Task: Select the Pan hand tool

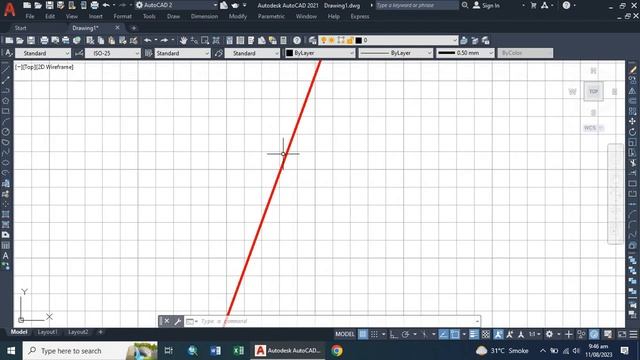Action: point(183,40)
